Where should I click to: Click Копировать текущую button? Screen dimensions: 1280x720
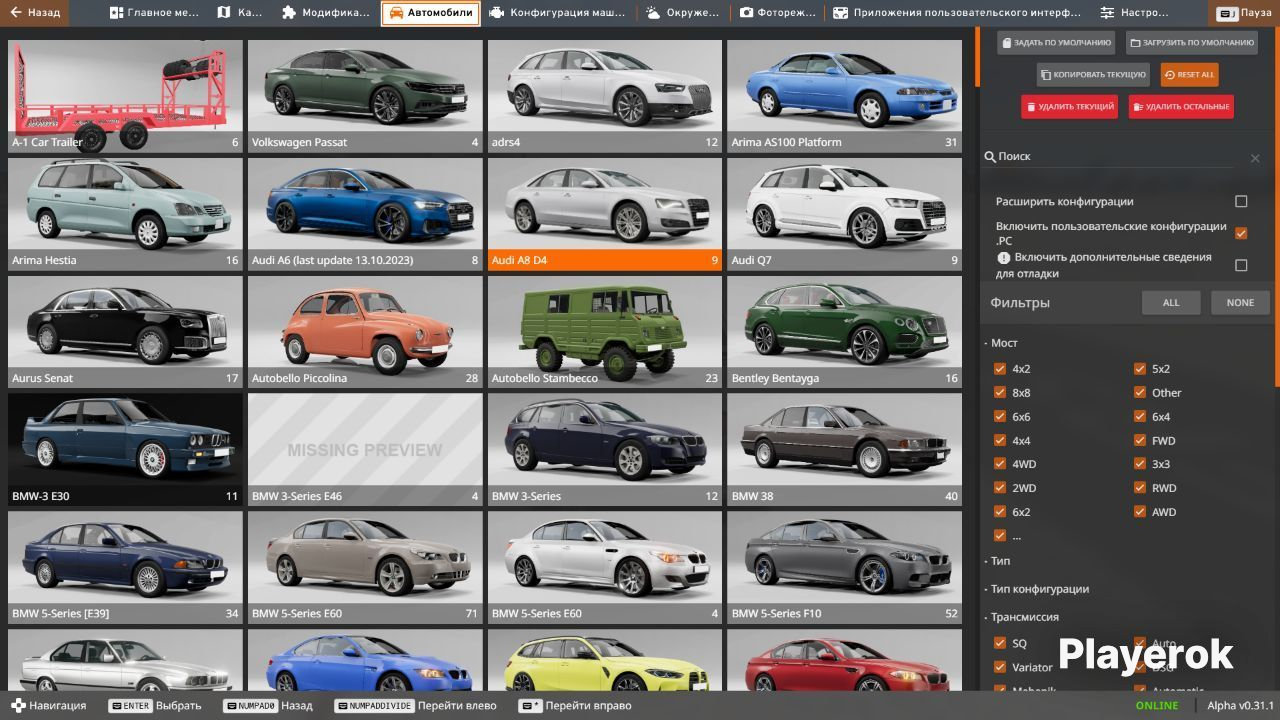1093,75
